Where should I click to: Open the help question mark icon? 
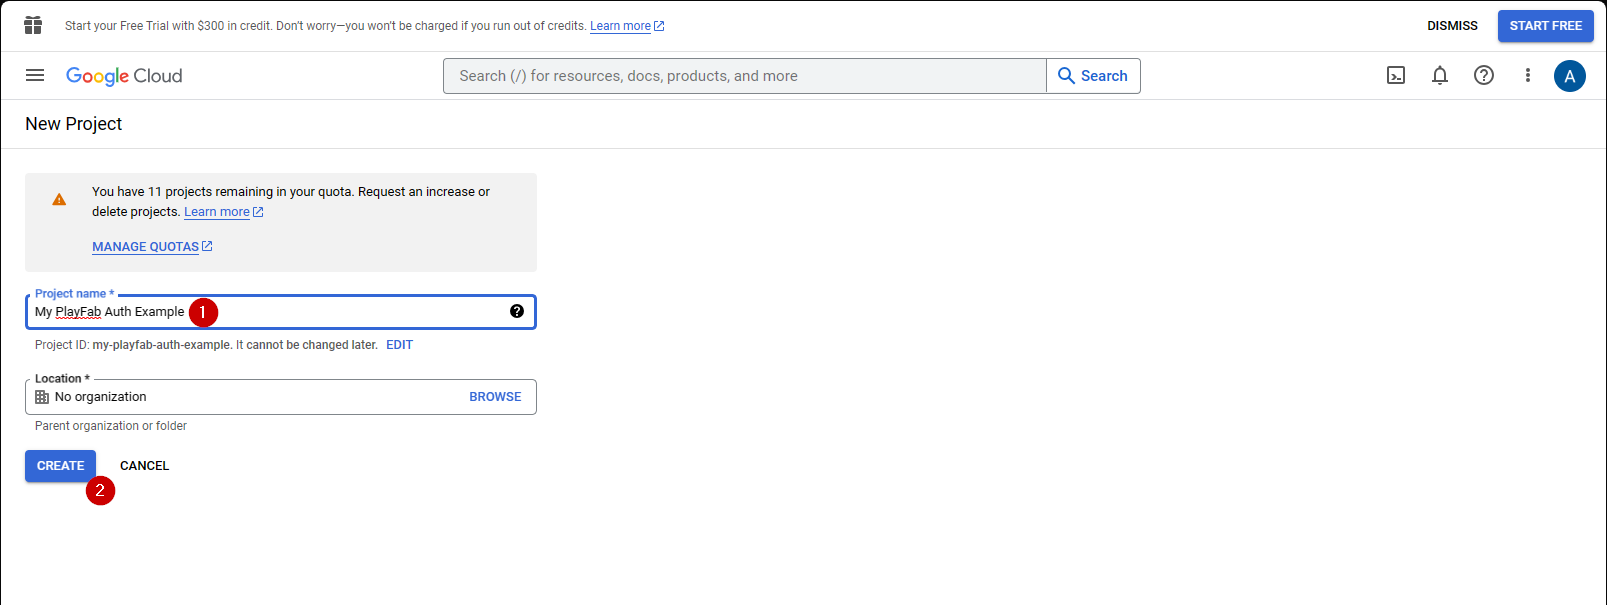coord(1484,75)
